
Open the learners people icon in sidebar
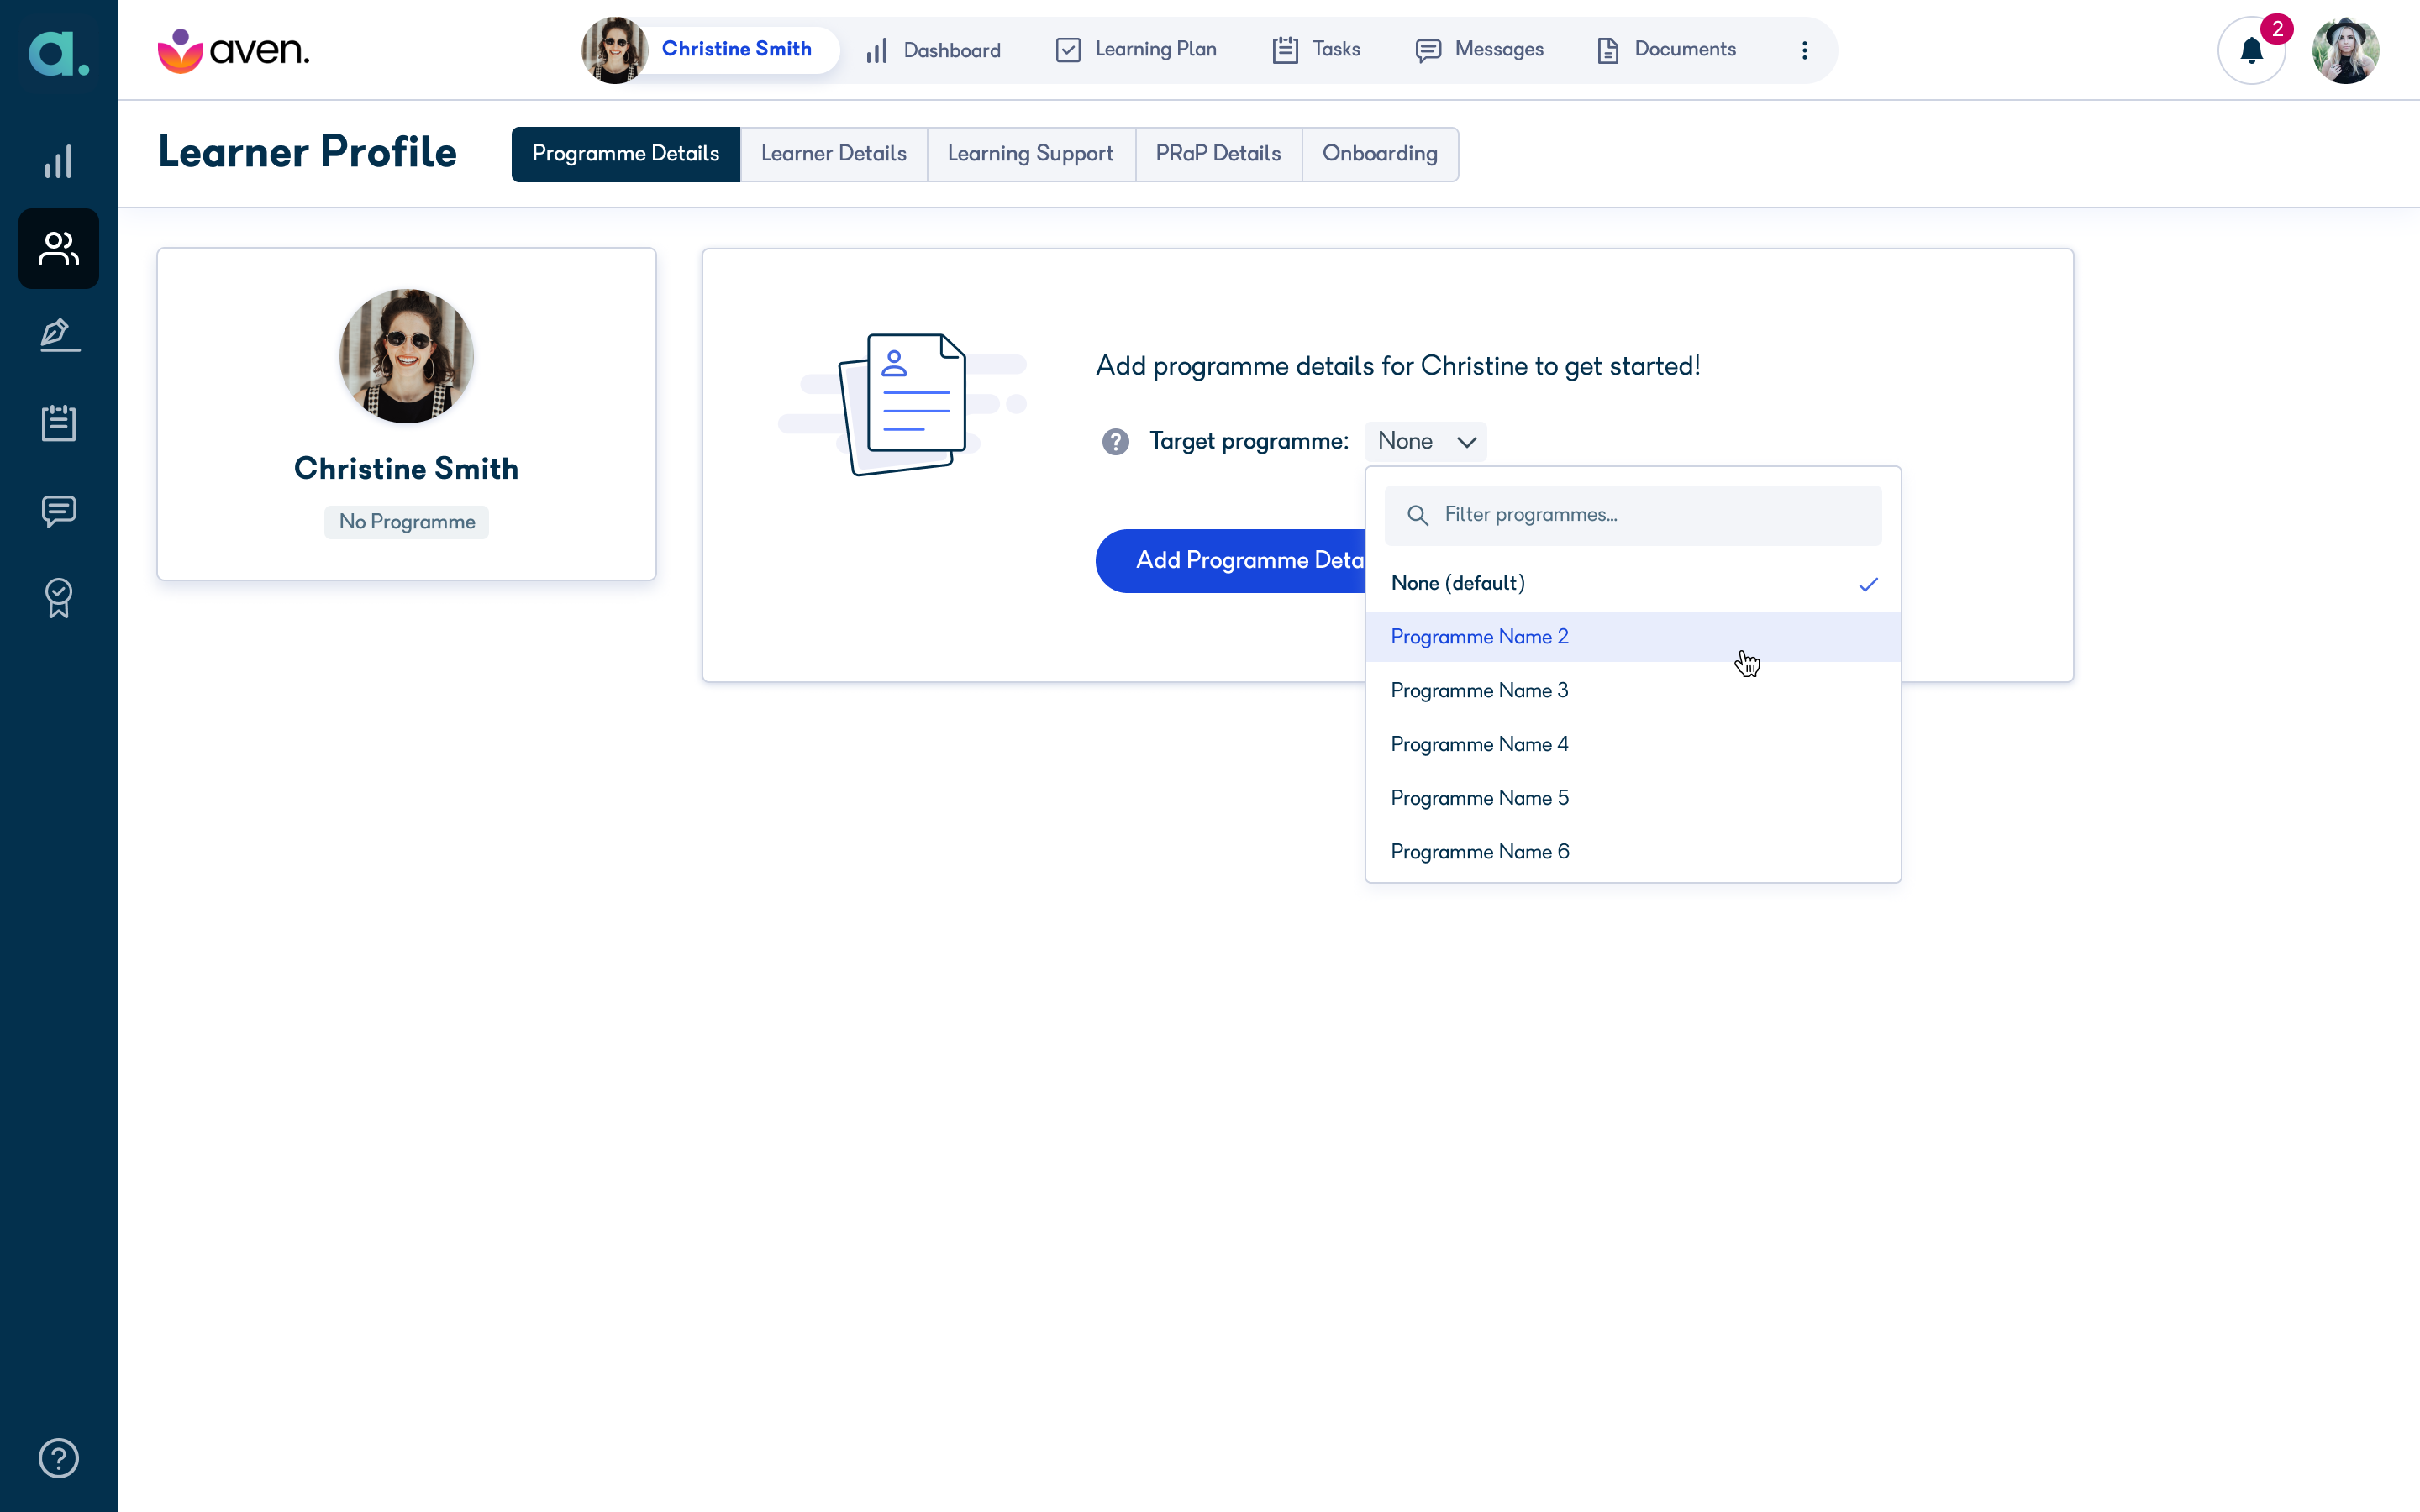[59, 249]
